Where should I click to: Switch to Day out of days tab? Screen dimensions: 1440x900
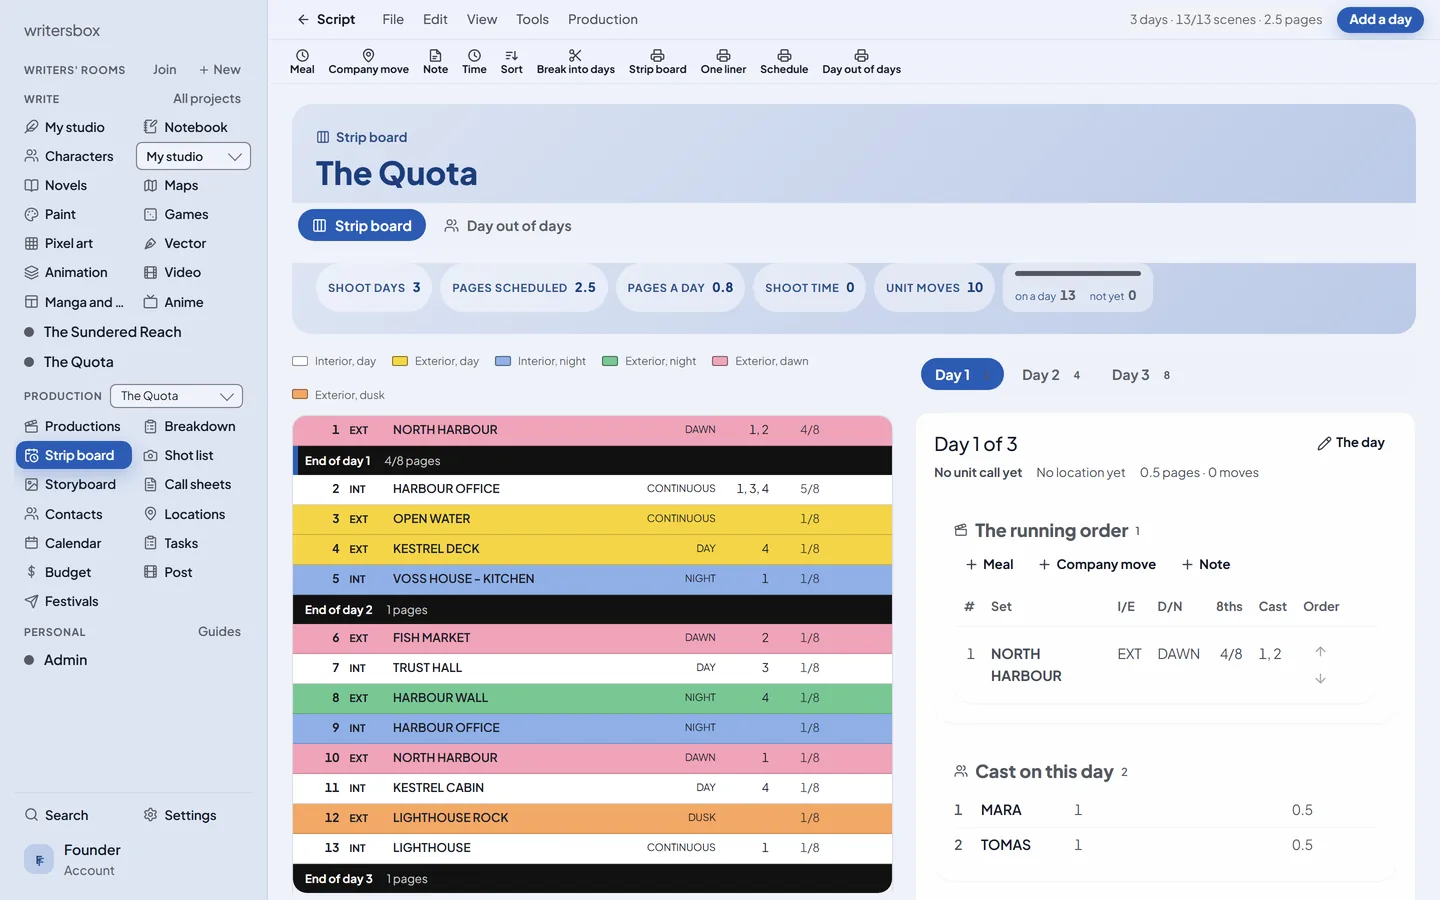[508, 226]
